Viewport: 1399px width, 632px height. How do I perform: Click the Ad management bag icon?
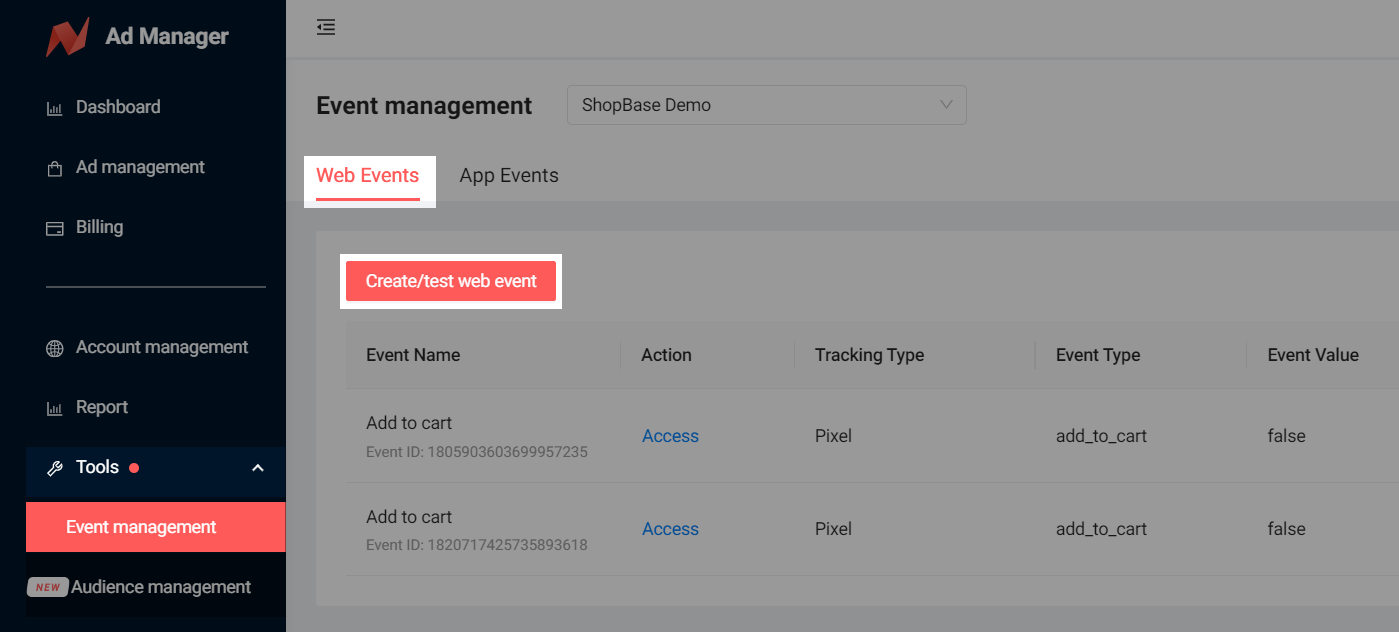(x=54, y=168)
